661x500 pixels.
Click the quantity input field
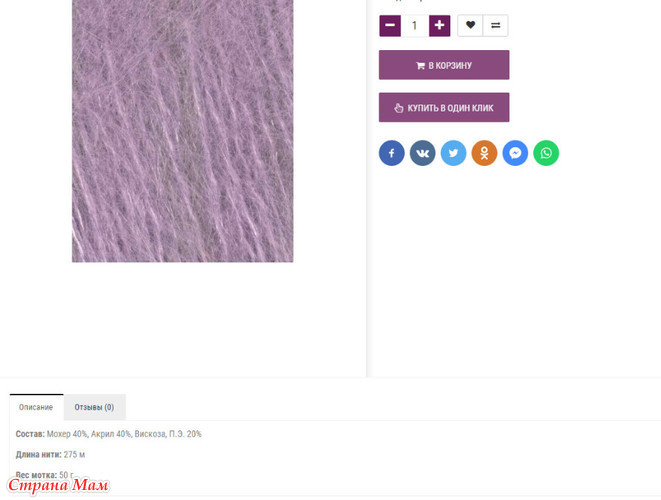point(415,26)
